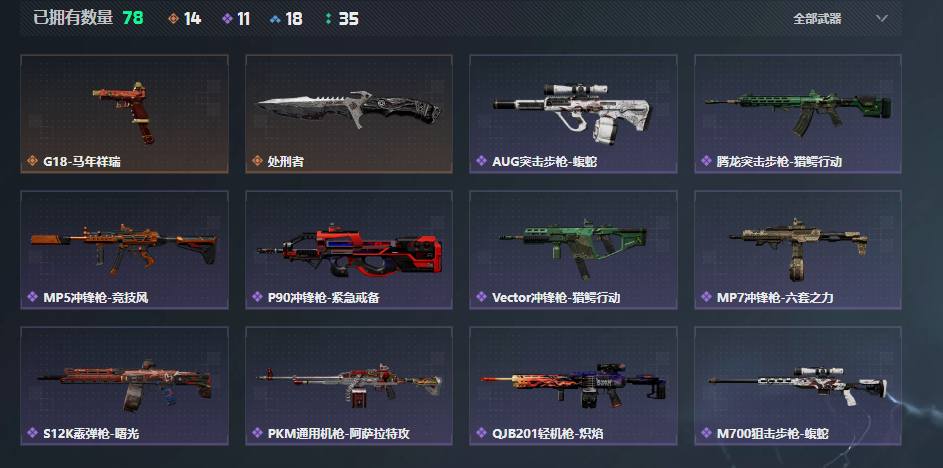
Task: Select the orange rarity icon showing 14
Action: point(173,19)
